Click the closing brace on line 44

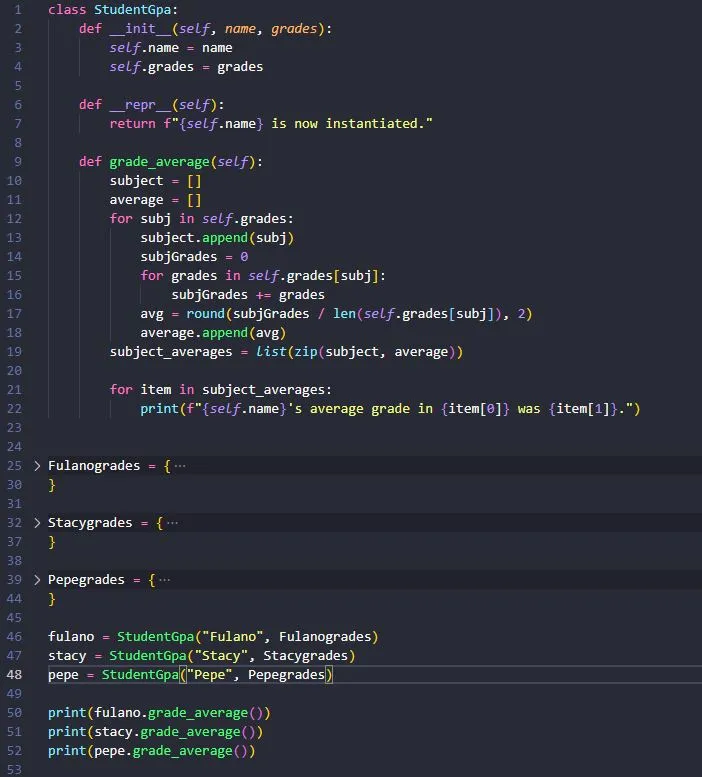coord(52,599)
